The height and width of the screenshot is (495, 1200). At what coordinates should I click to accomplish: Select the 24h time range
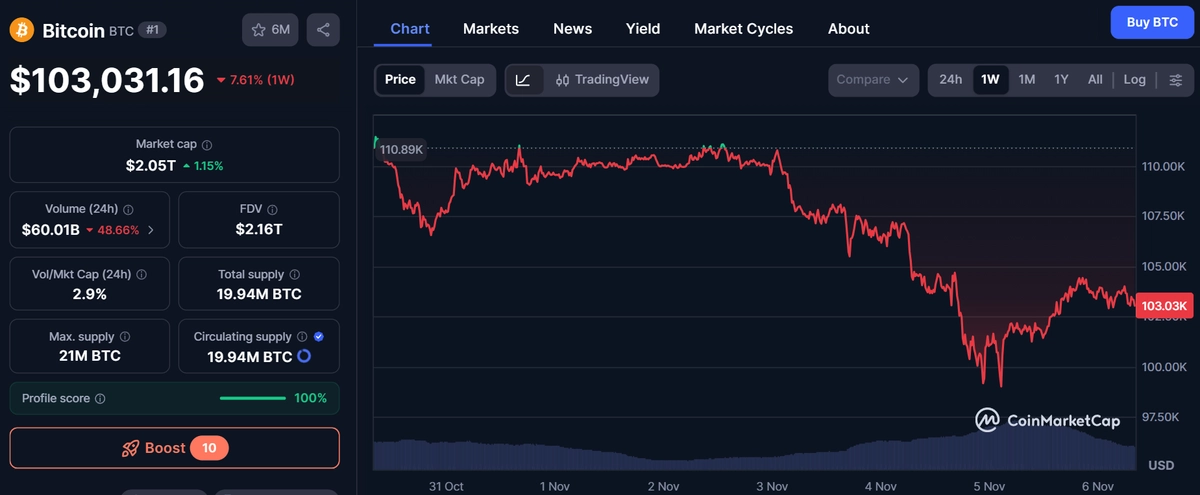point(951,80)
